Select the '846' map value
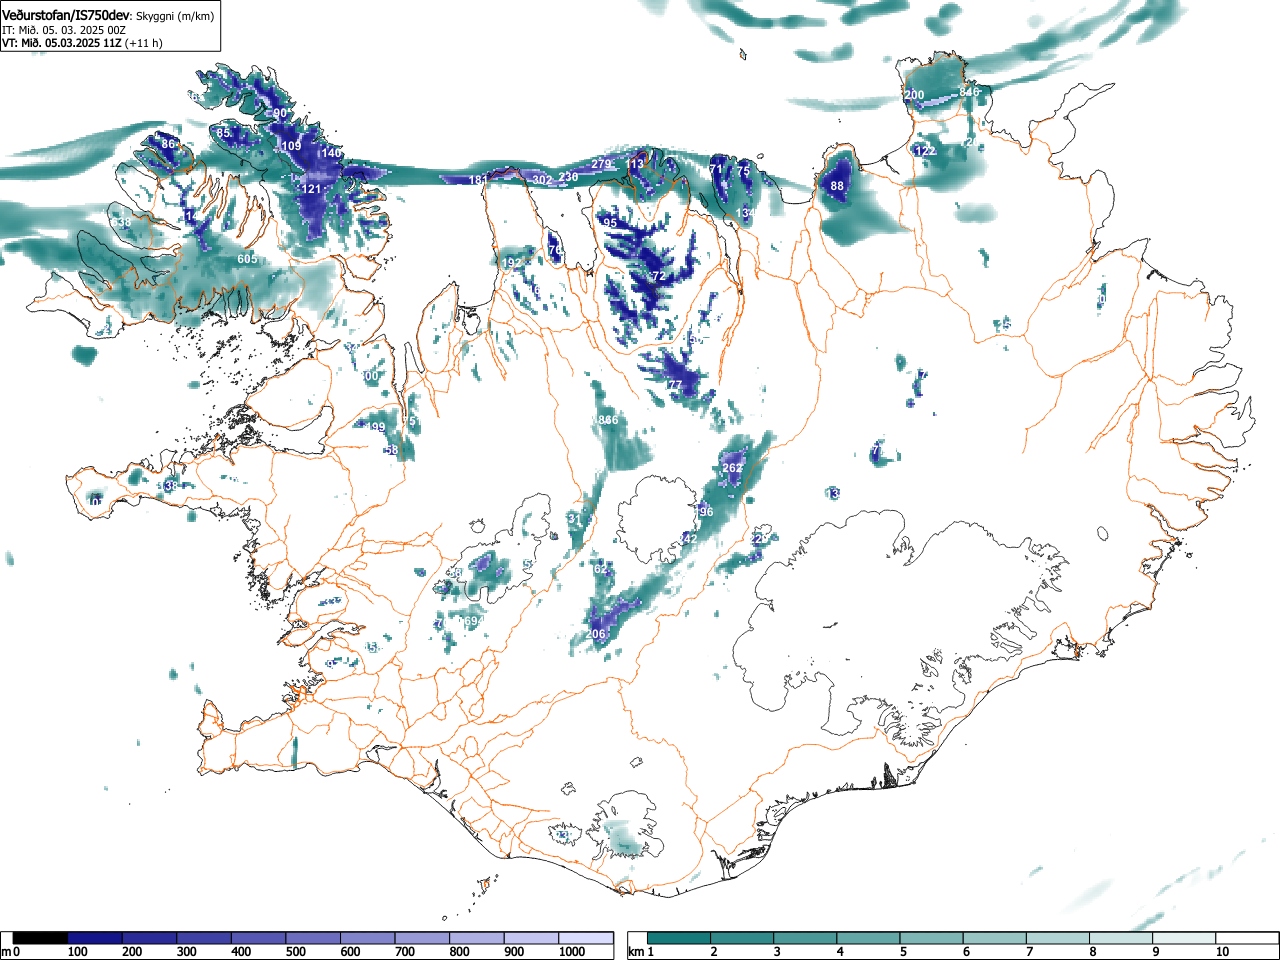Viewport: 1280px width, 960px height. click(x=969, y=92)
